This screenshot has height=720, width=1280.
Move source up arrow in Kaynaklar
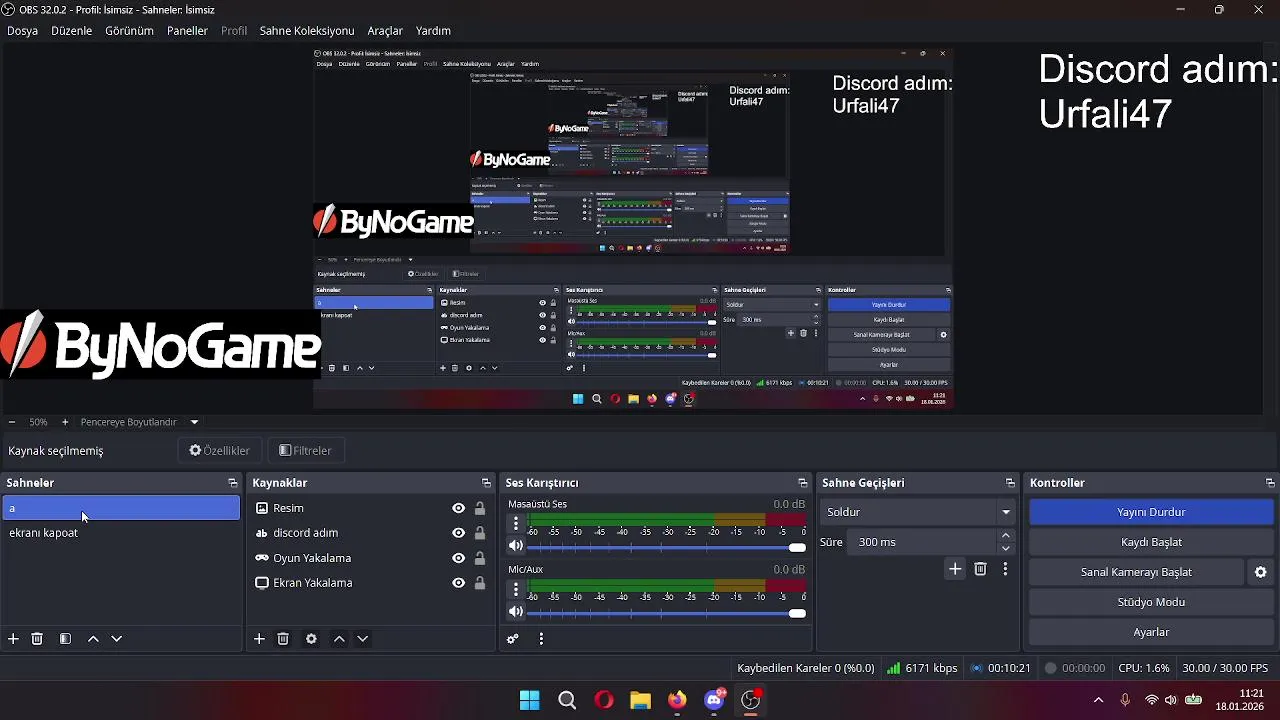click(339, 639)
